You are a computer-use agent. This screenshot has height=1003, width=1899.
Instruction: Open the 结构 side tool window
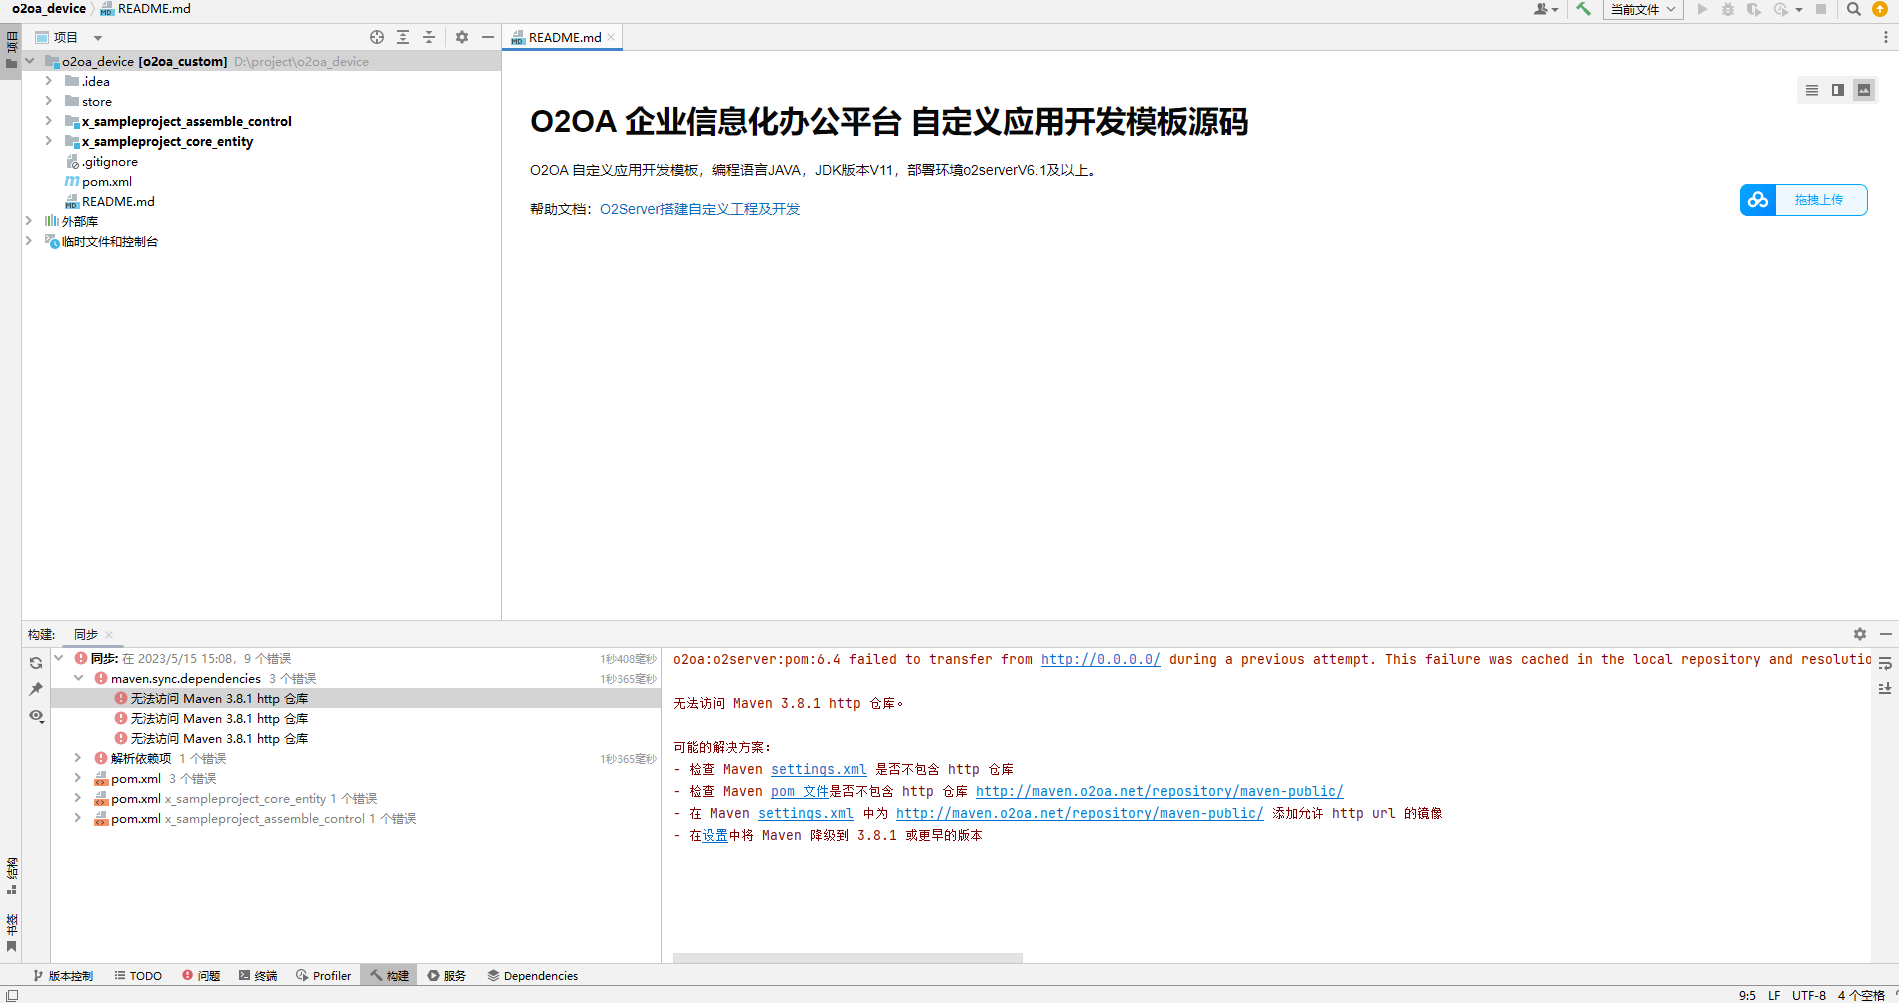pyautogui.click(x=11, y=874)
